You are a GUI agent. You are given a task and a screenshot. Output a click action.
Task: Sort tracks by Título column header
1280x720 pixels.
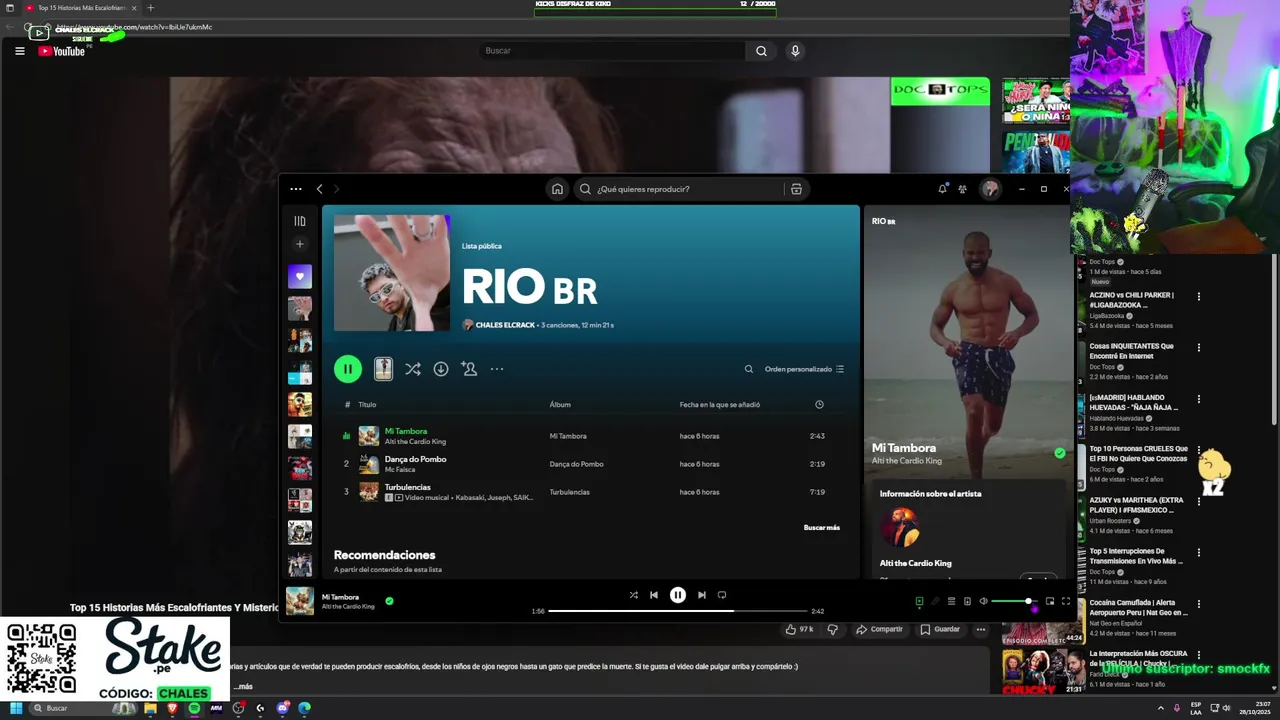(x=367, y=405)
